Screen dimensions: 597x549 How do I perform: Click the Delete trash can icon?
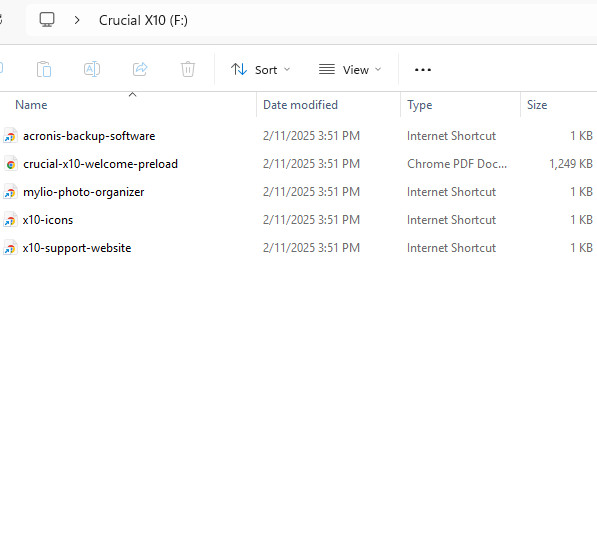click(188, 69)
